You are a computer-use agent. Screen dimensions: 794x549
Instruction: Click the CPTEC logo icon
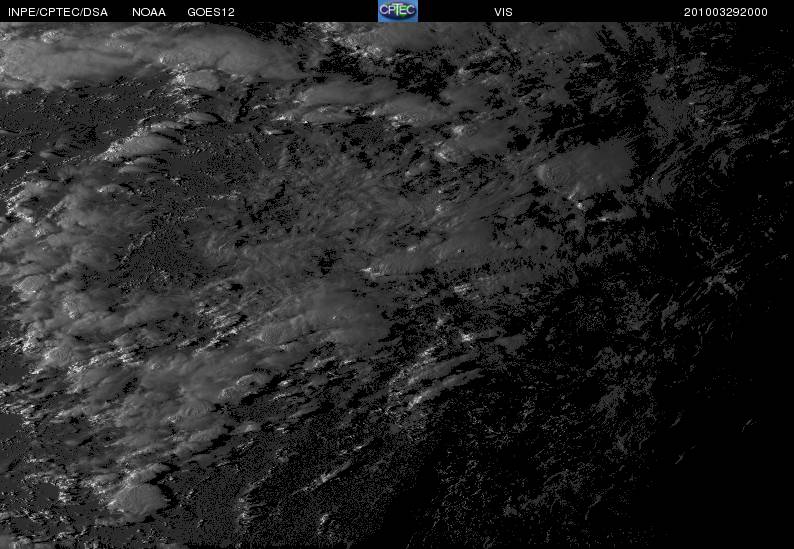click(x=398, y=11)
